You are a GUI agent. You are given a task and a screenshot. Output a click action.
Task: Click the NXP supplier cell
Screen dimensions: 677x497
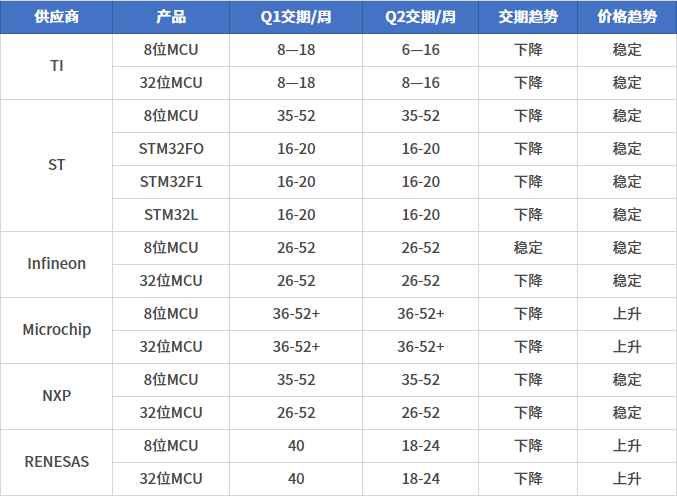57,396
